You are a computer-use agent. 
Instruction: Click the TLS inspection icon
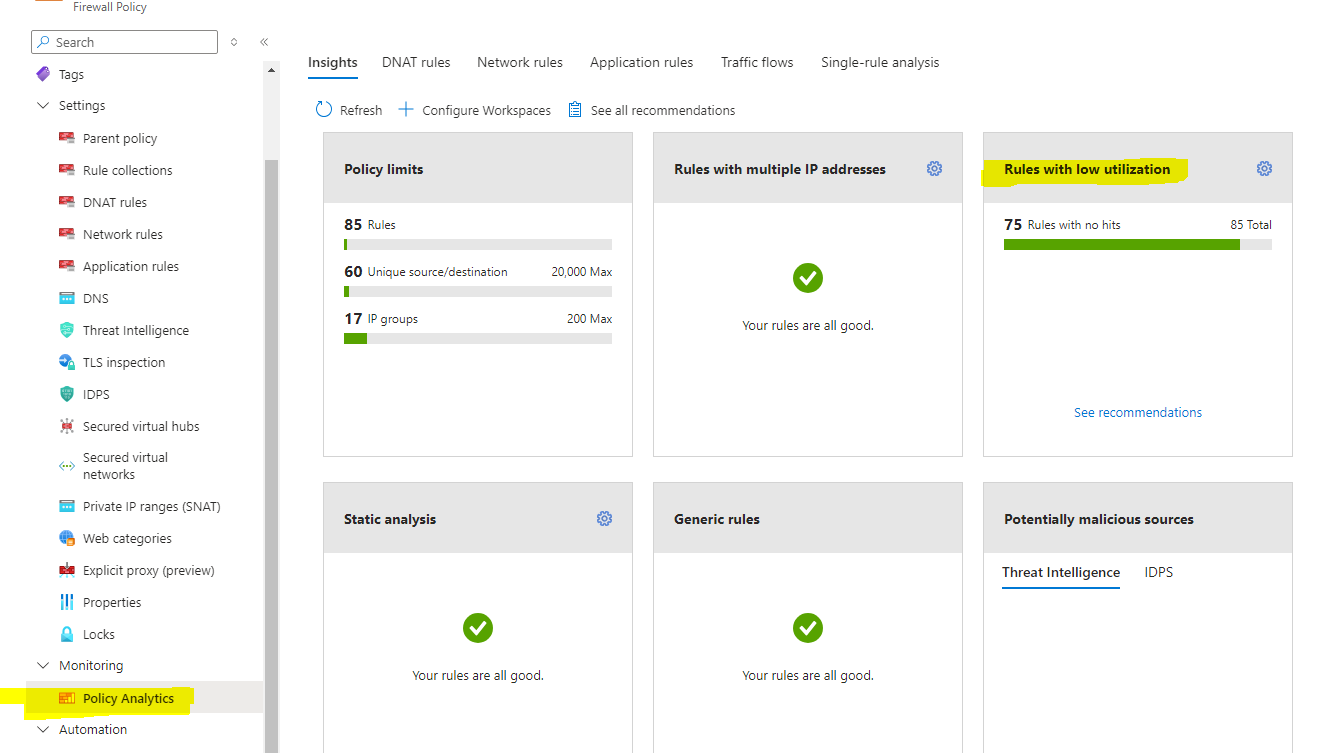click(67, 362)
